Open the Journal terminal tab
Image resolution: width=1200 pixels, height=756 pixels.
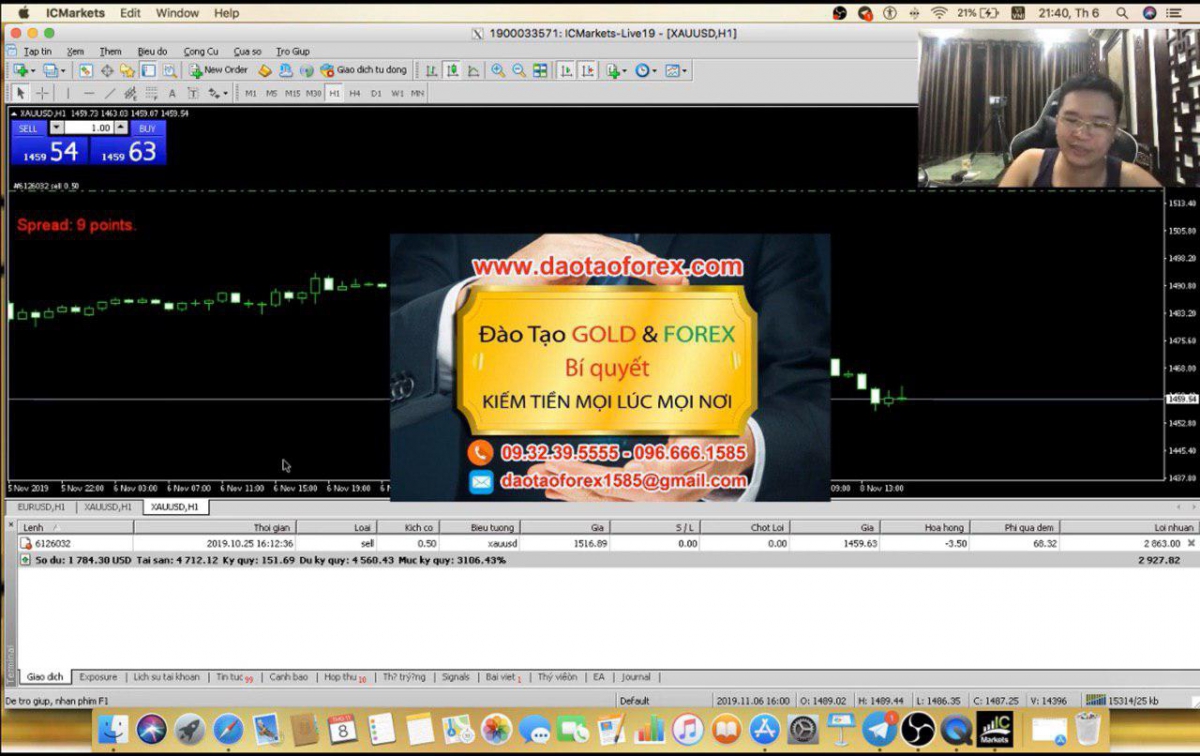coord(636,677)
